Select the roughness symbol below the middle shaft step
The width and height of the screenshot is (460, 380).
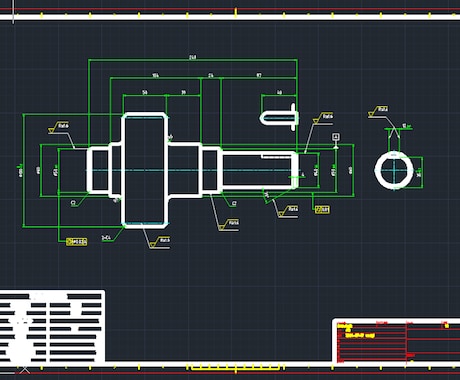tap(229, 225)
